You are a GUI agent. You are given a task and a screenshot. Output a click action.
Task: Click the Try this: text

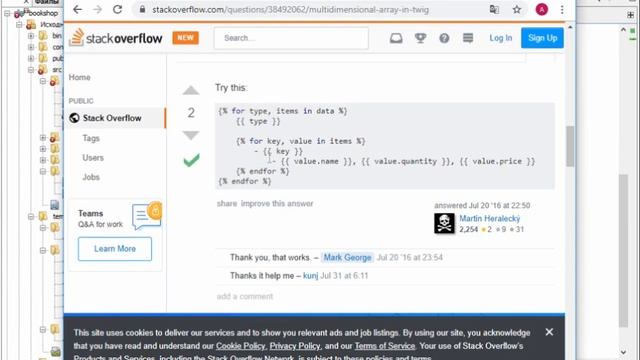231,88
